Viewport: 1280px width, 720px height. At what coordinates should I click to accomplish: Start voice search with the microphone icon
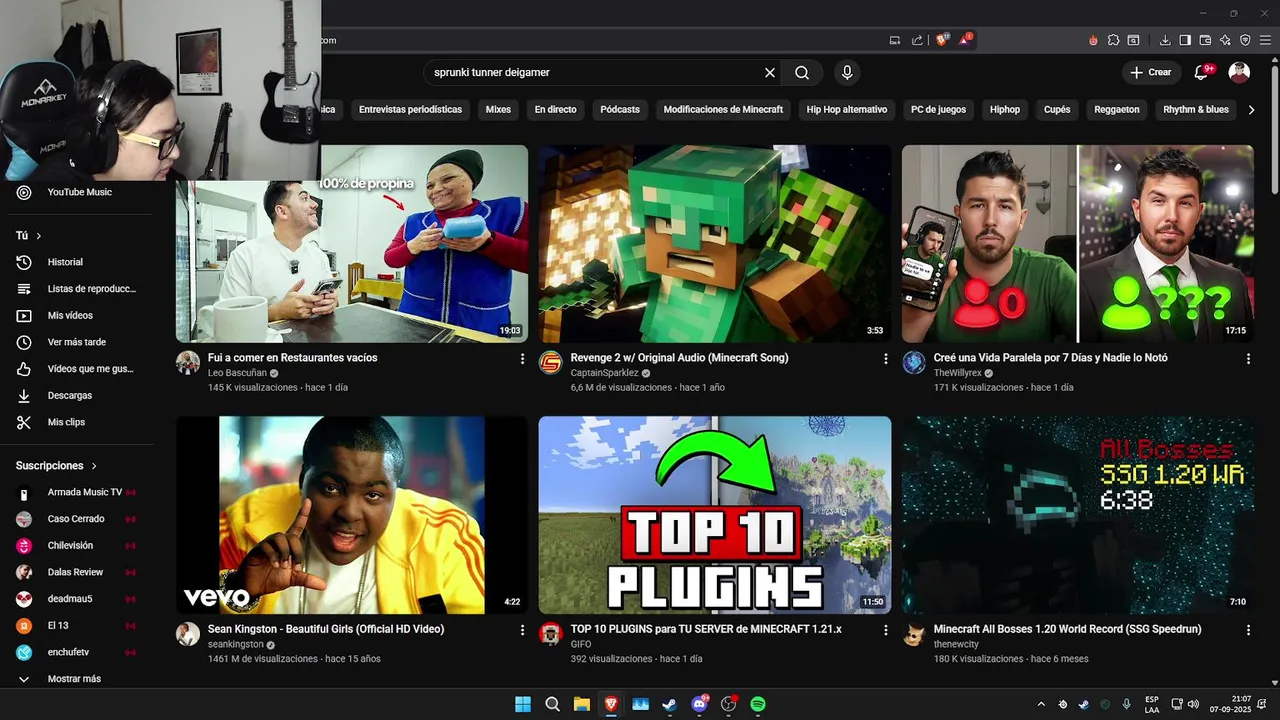click(x=847, y=72)
